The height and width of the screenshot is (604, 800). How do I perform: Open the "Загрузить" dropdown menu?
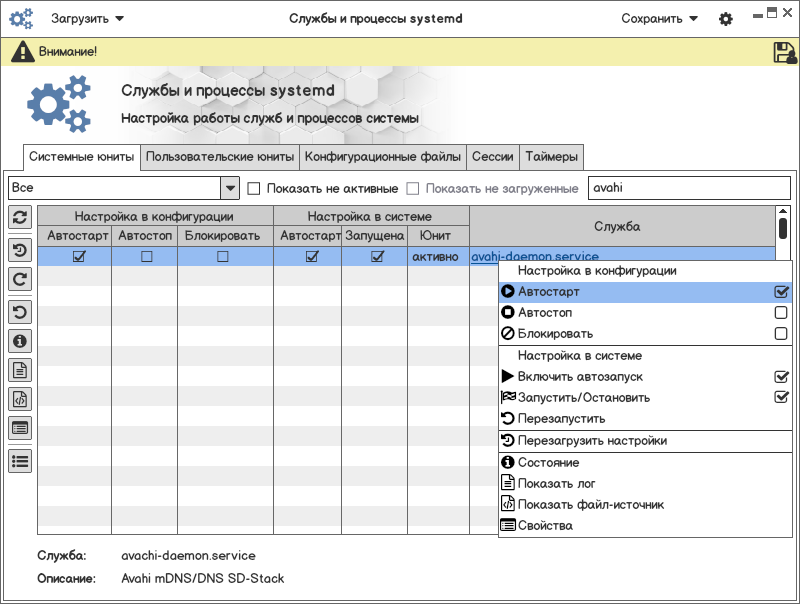click(88, 18)
